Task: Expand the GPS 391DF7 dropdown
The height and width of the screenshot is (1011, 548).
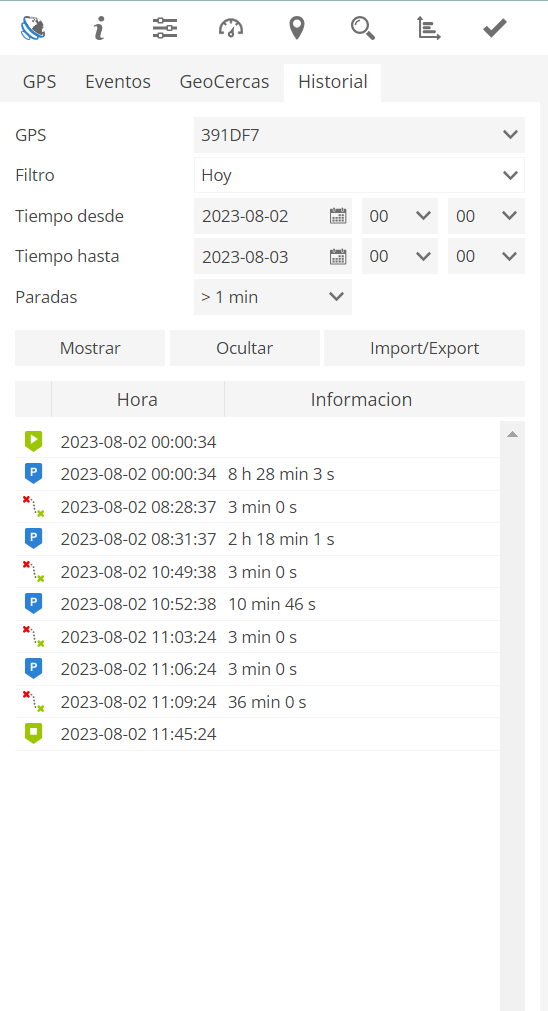Action: tap(359, 135)
